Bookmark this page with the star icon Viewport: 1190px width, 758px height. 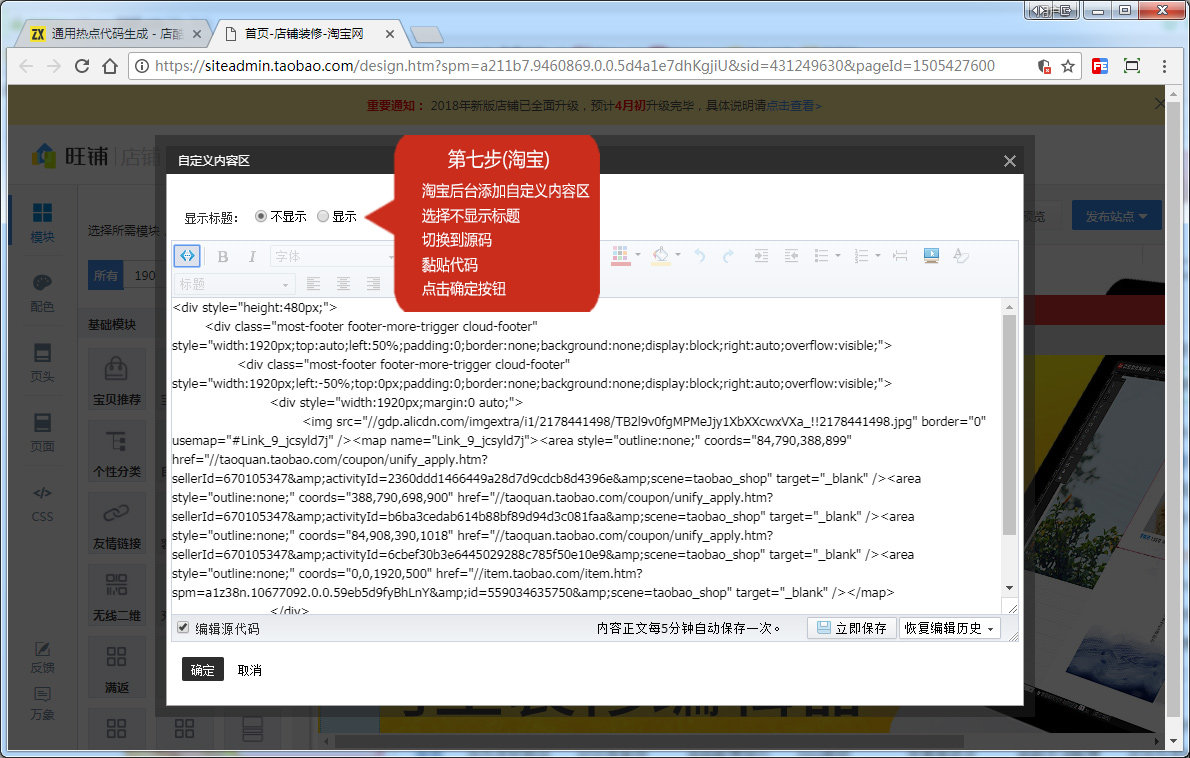point(1068,66)
